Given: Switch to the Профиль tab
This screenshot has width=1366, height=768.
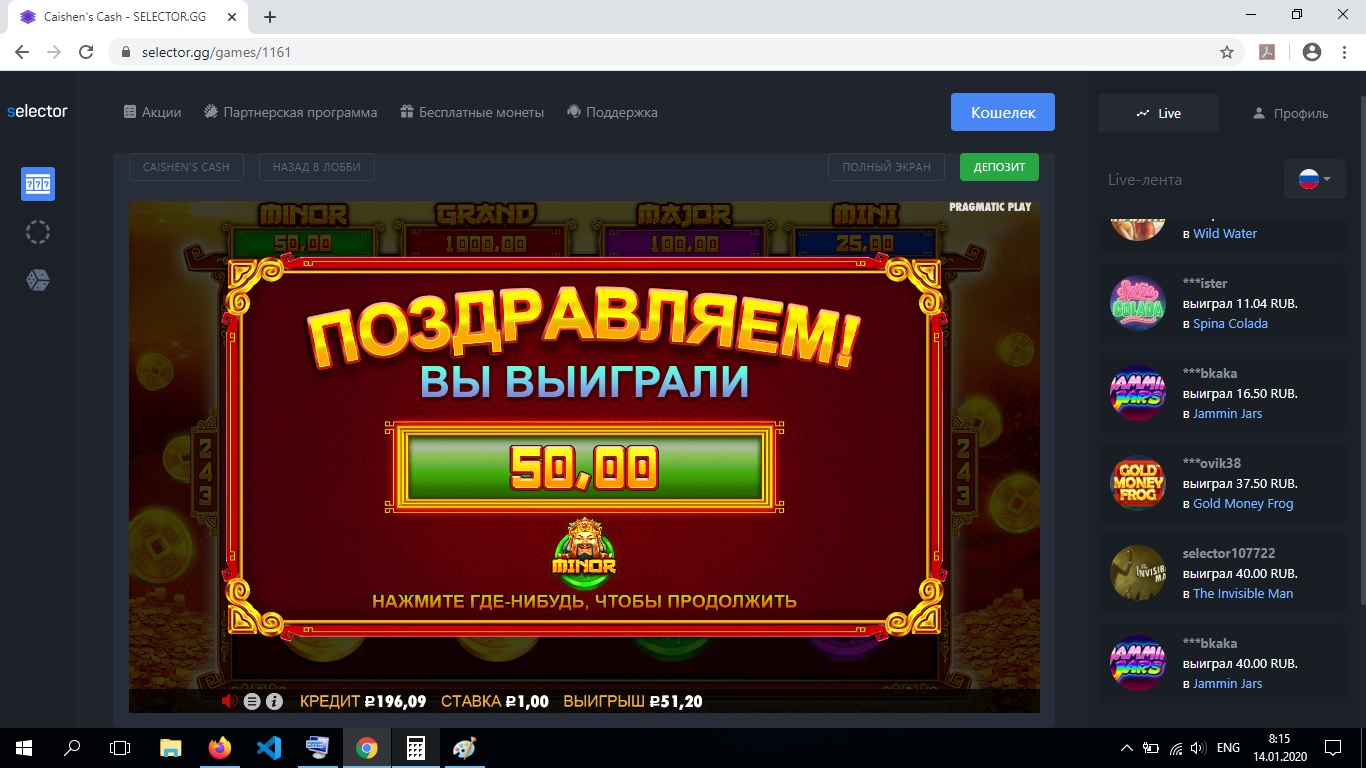Looking at the screenshot, I should 1290,113.
